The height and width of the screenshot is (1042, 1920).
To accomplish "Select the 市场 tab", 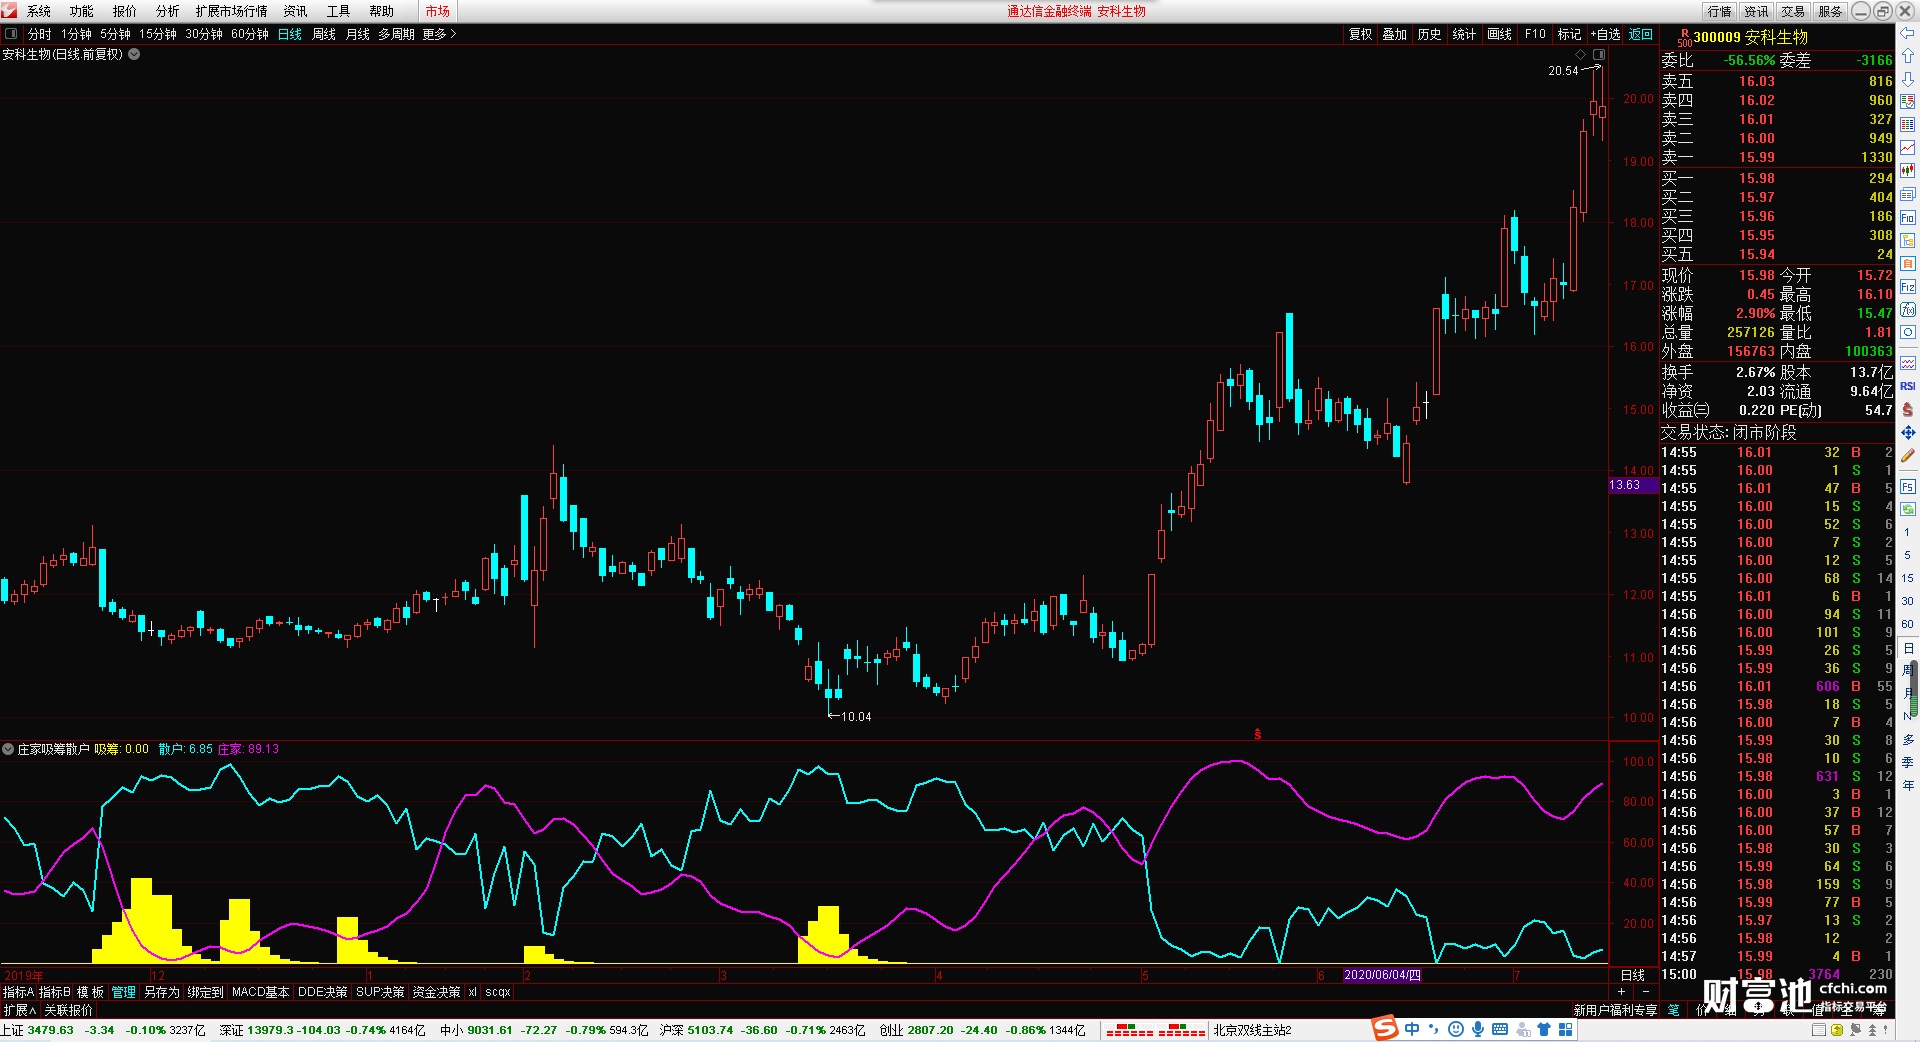I will click(x=438, y=11).
